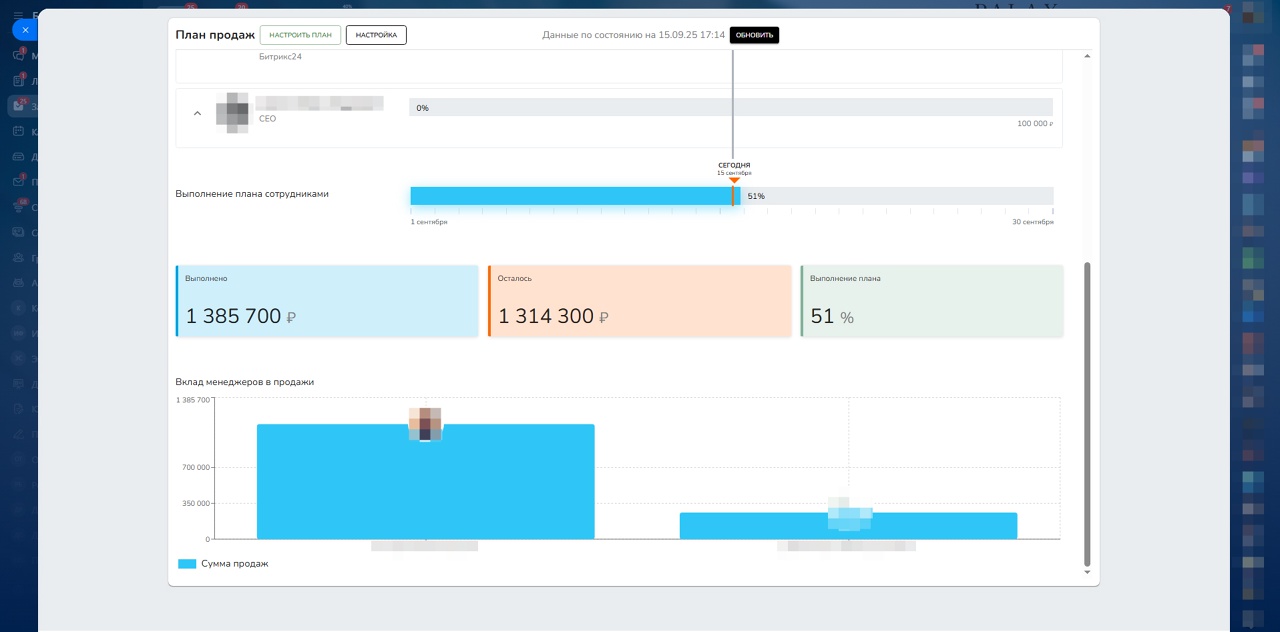Click avatar atop the taller sales bar

pos(426,424)
